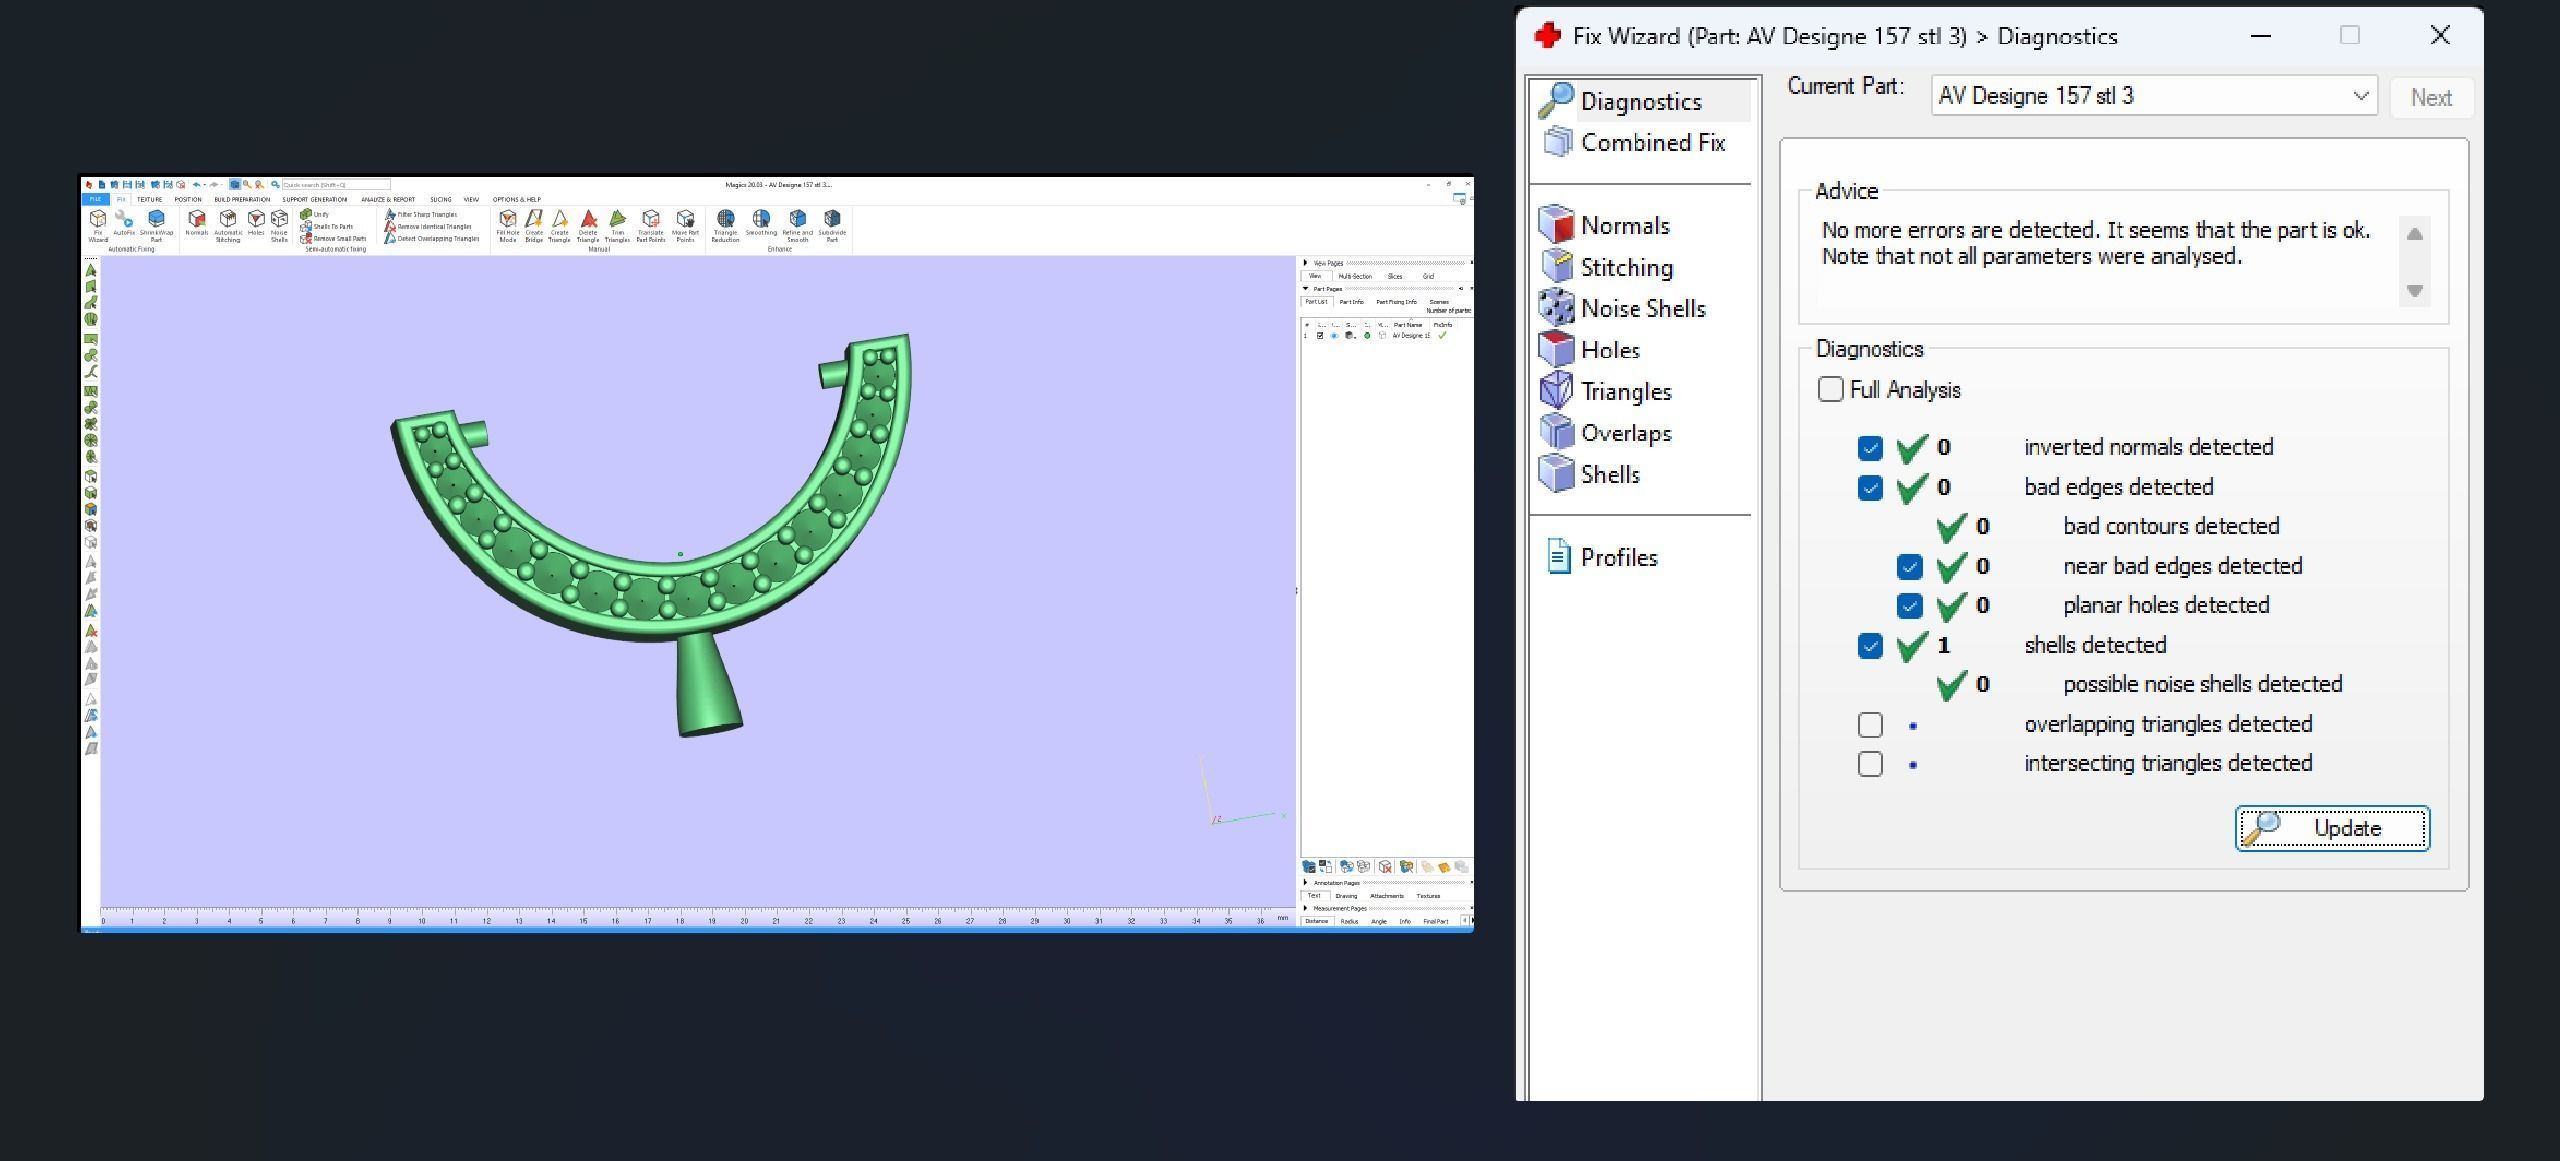
Task: Enable the Full Analysis checkbox
Action: tap(1830, 390)
